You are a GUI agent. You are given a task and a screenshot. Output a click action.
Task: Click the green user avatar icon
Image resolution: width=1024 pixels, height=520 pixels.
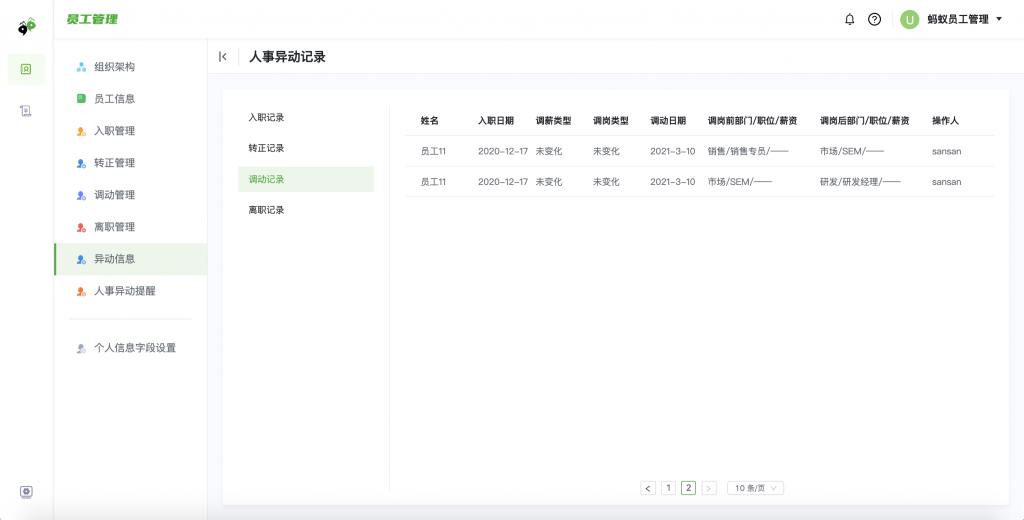tap(909, 19)
